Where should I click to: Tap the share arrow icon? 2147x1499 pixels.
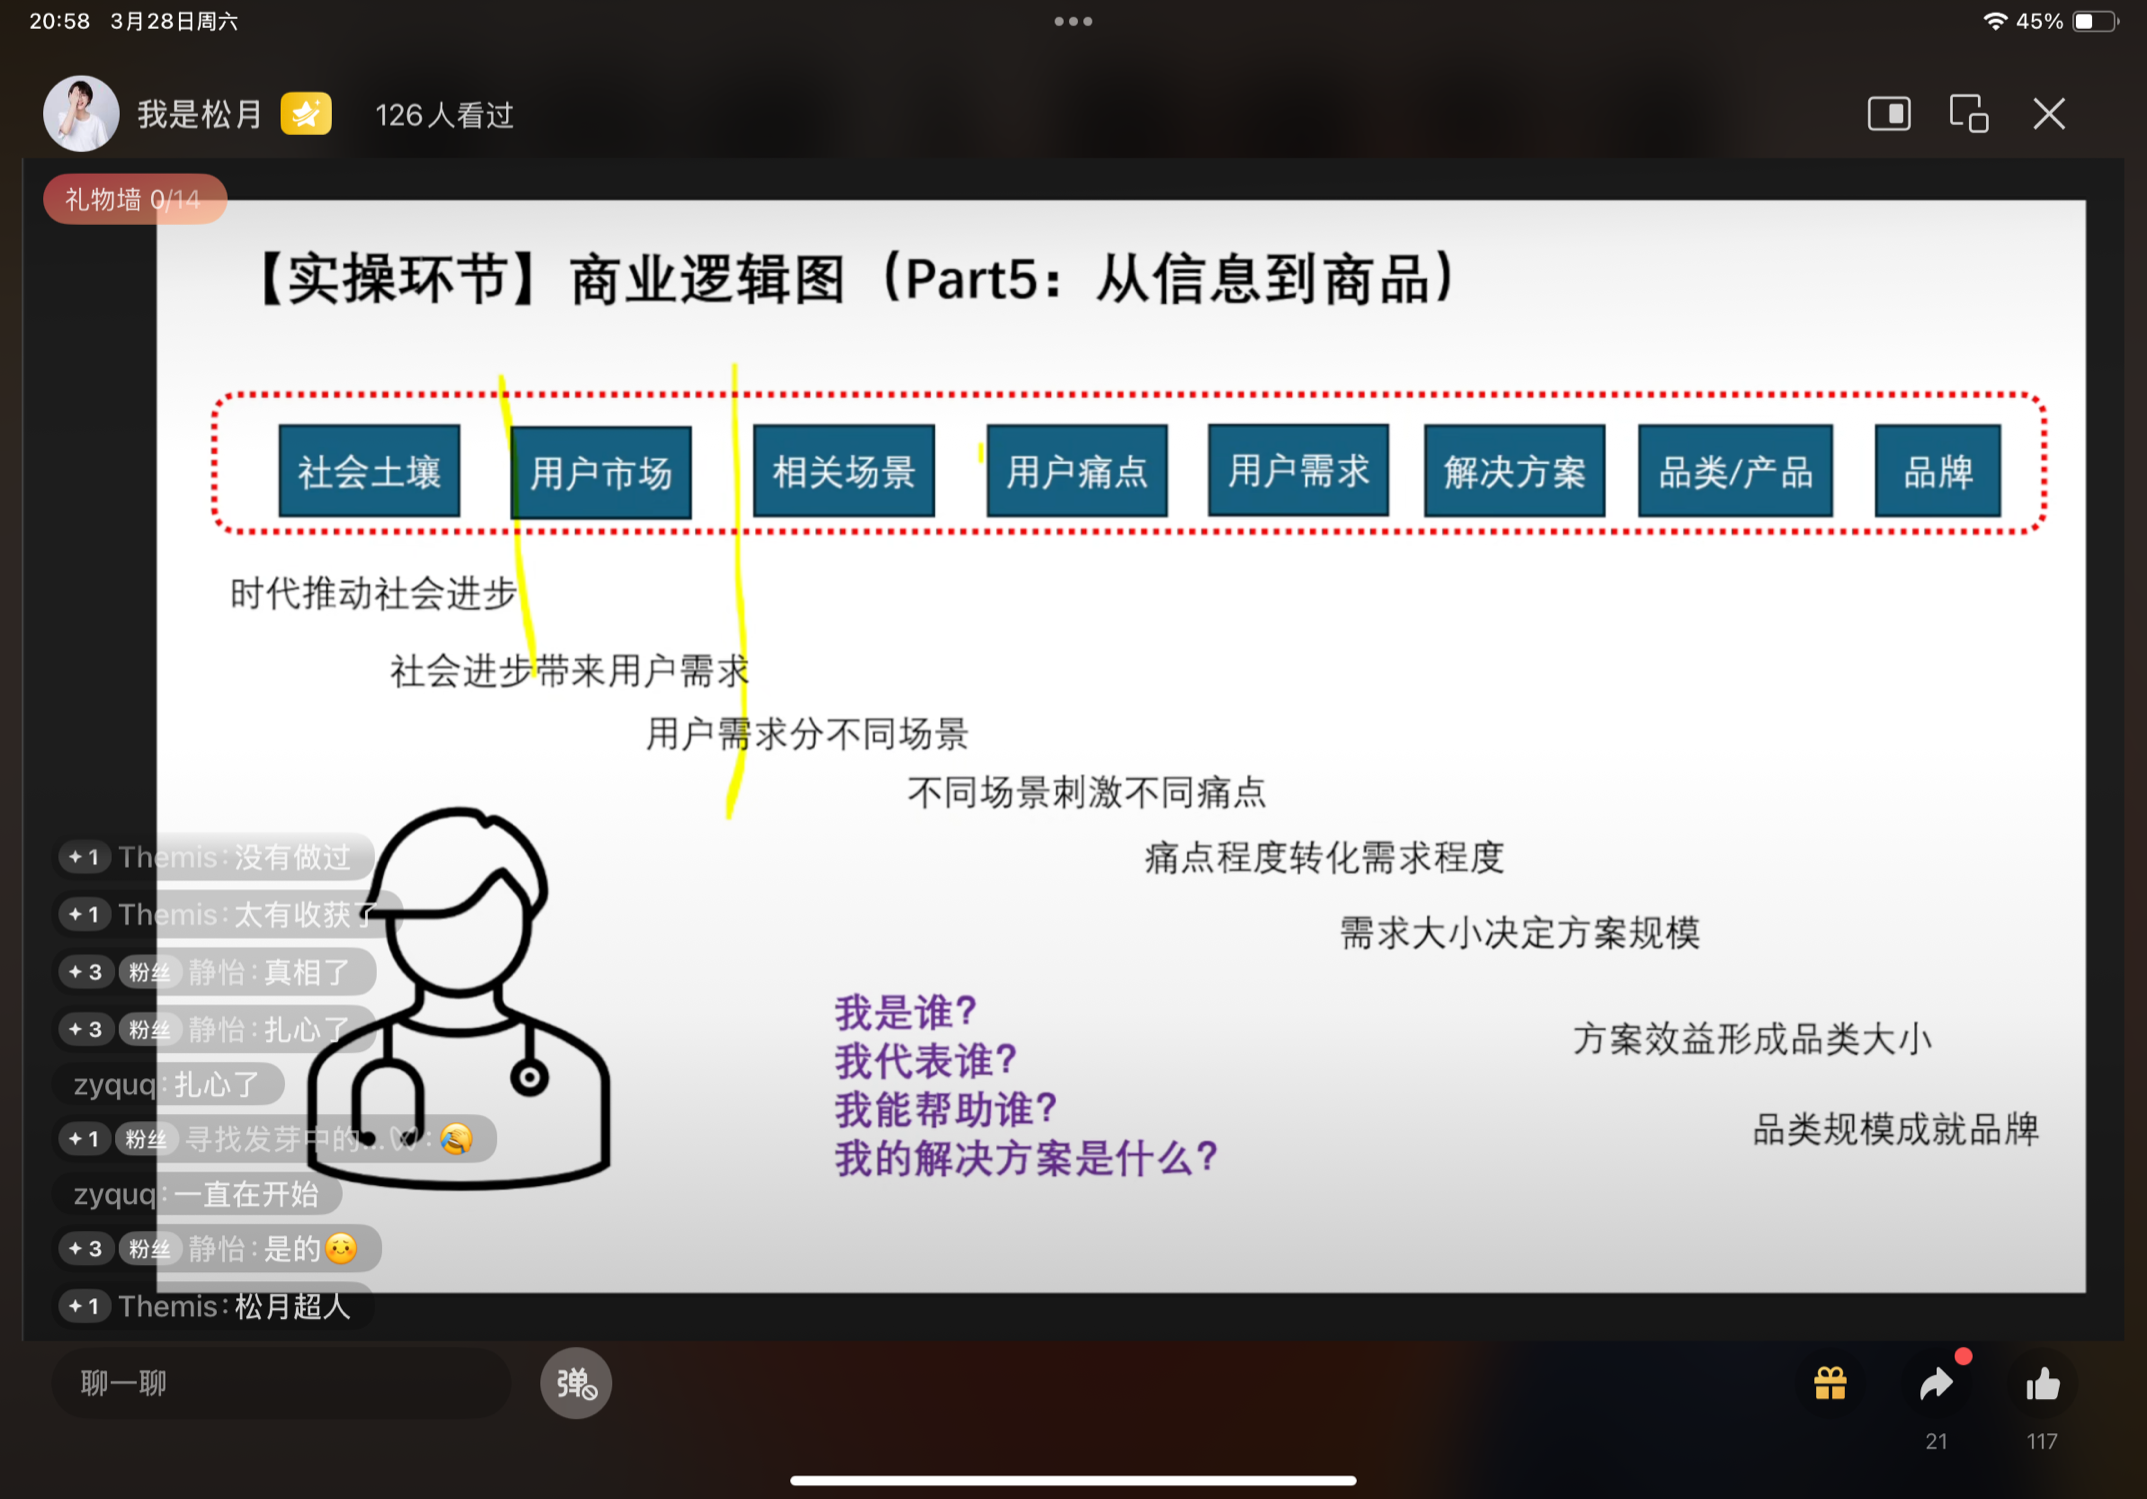(x=1937, y=1384)
